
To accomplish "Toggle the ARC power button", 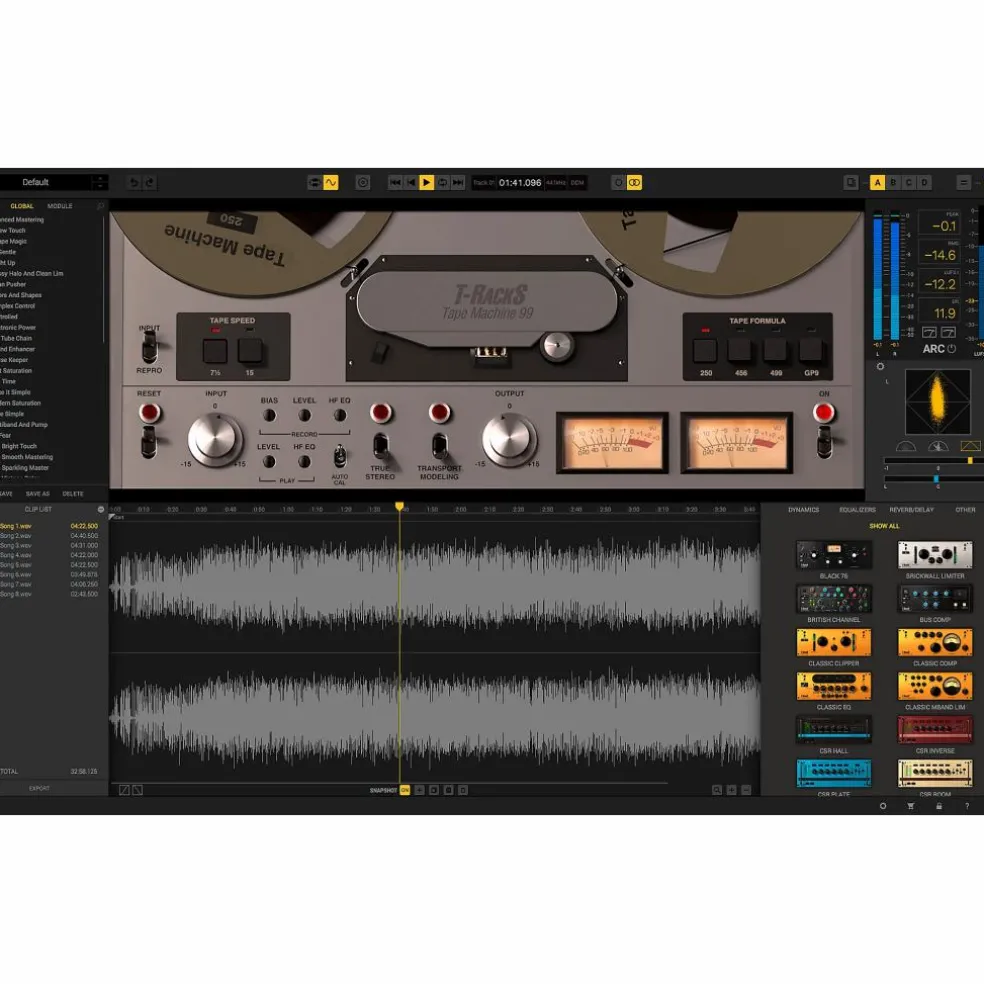I will pyautogui.click(x=951, y=349).
